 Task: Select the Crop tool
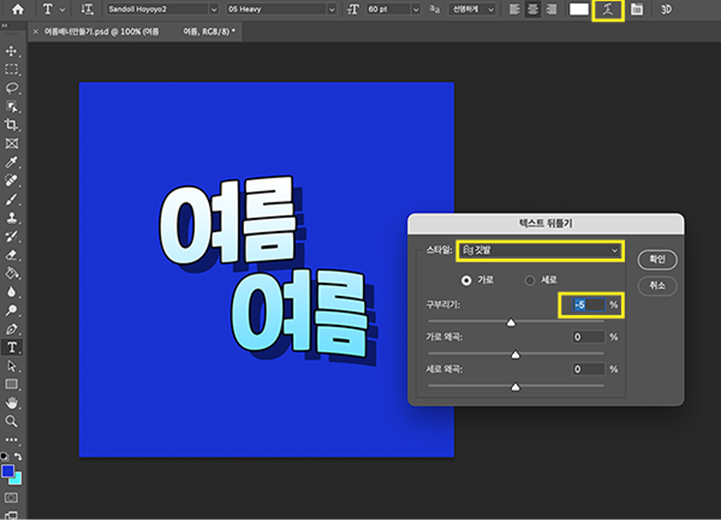(x=12, y=125)
